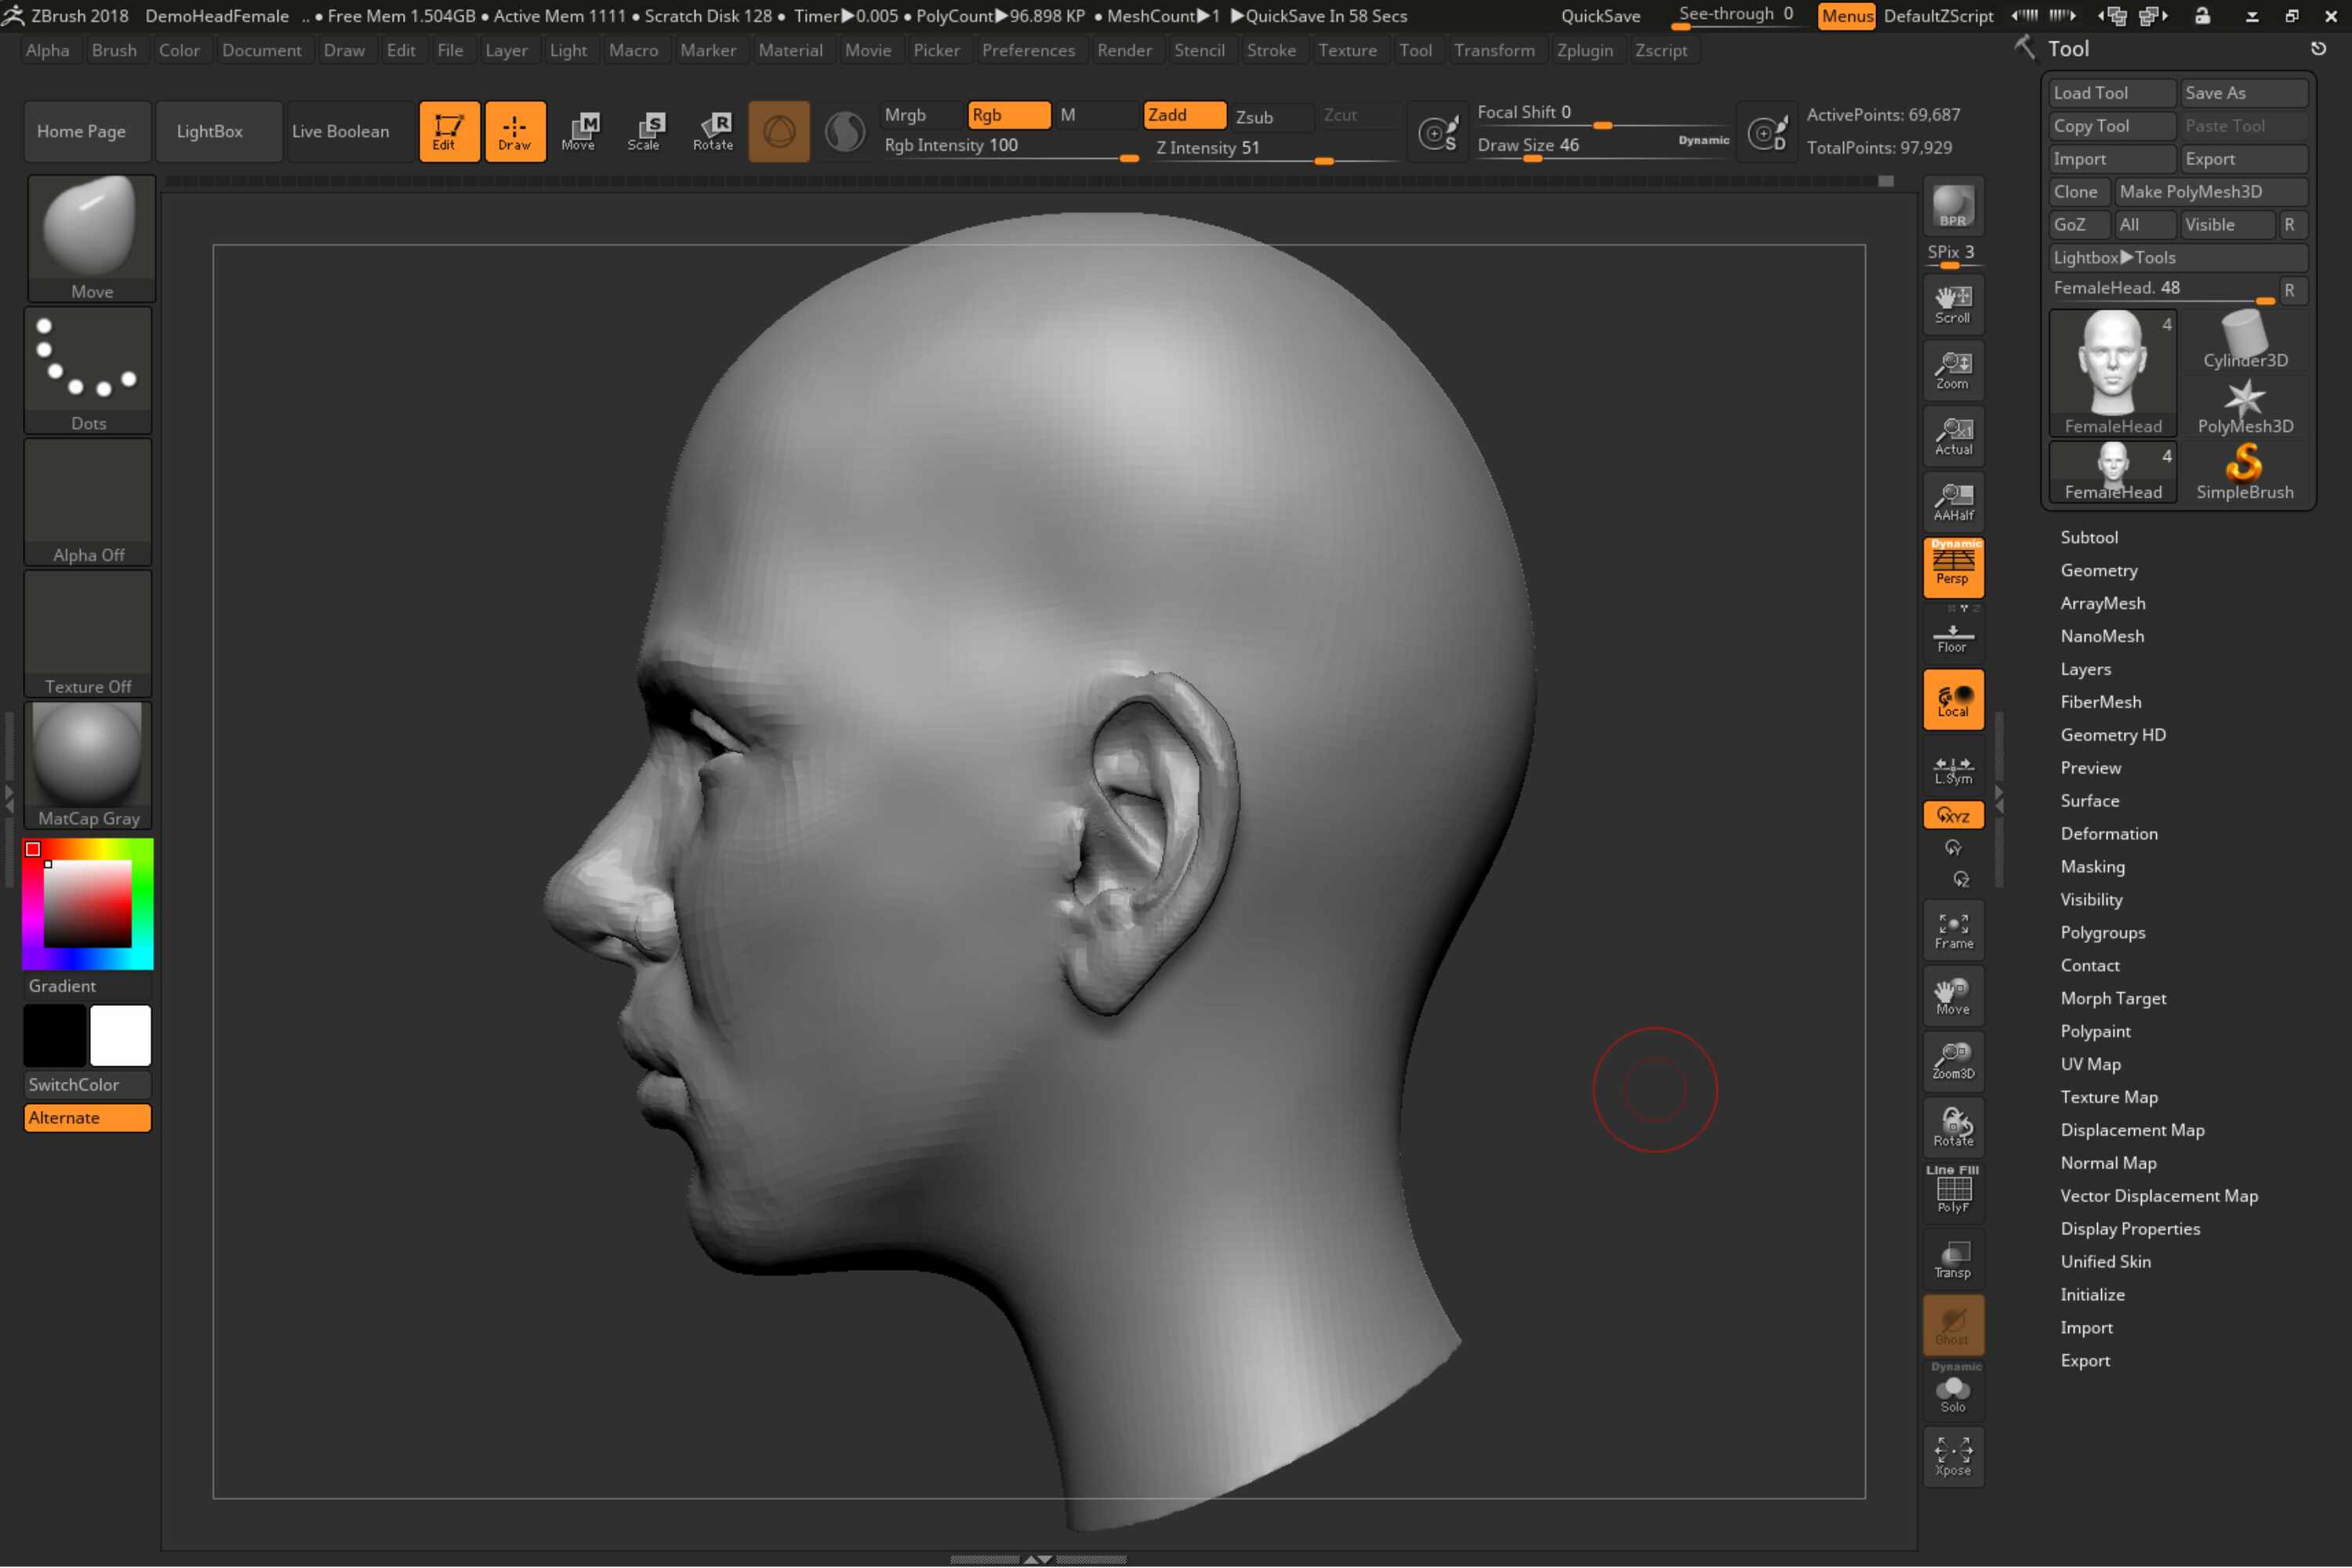Click the Solo mode icon

click(1953, 1394)
